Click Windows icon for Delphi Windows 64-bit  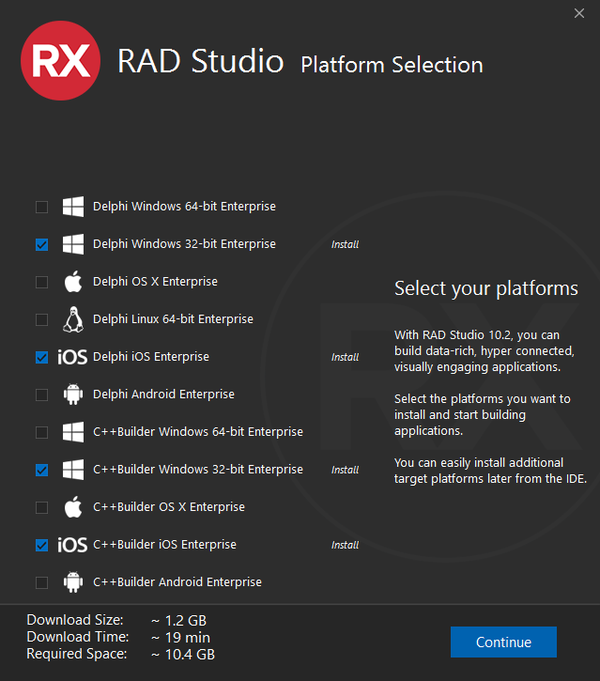(x=73, y=206)
